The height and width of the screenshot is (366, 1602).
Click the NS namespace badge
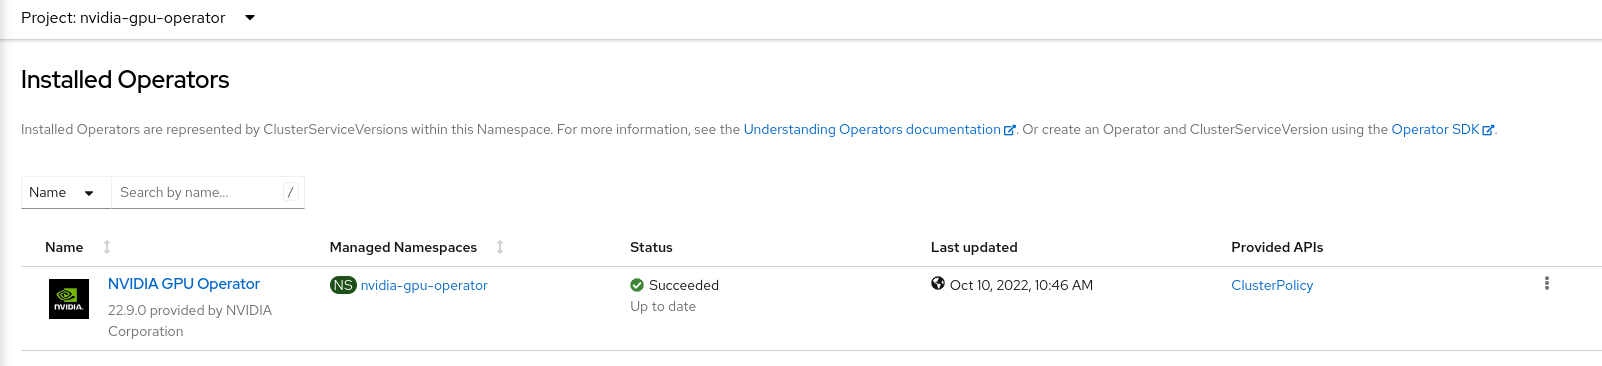click(x=343, y=285)
